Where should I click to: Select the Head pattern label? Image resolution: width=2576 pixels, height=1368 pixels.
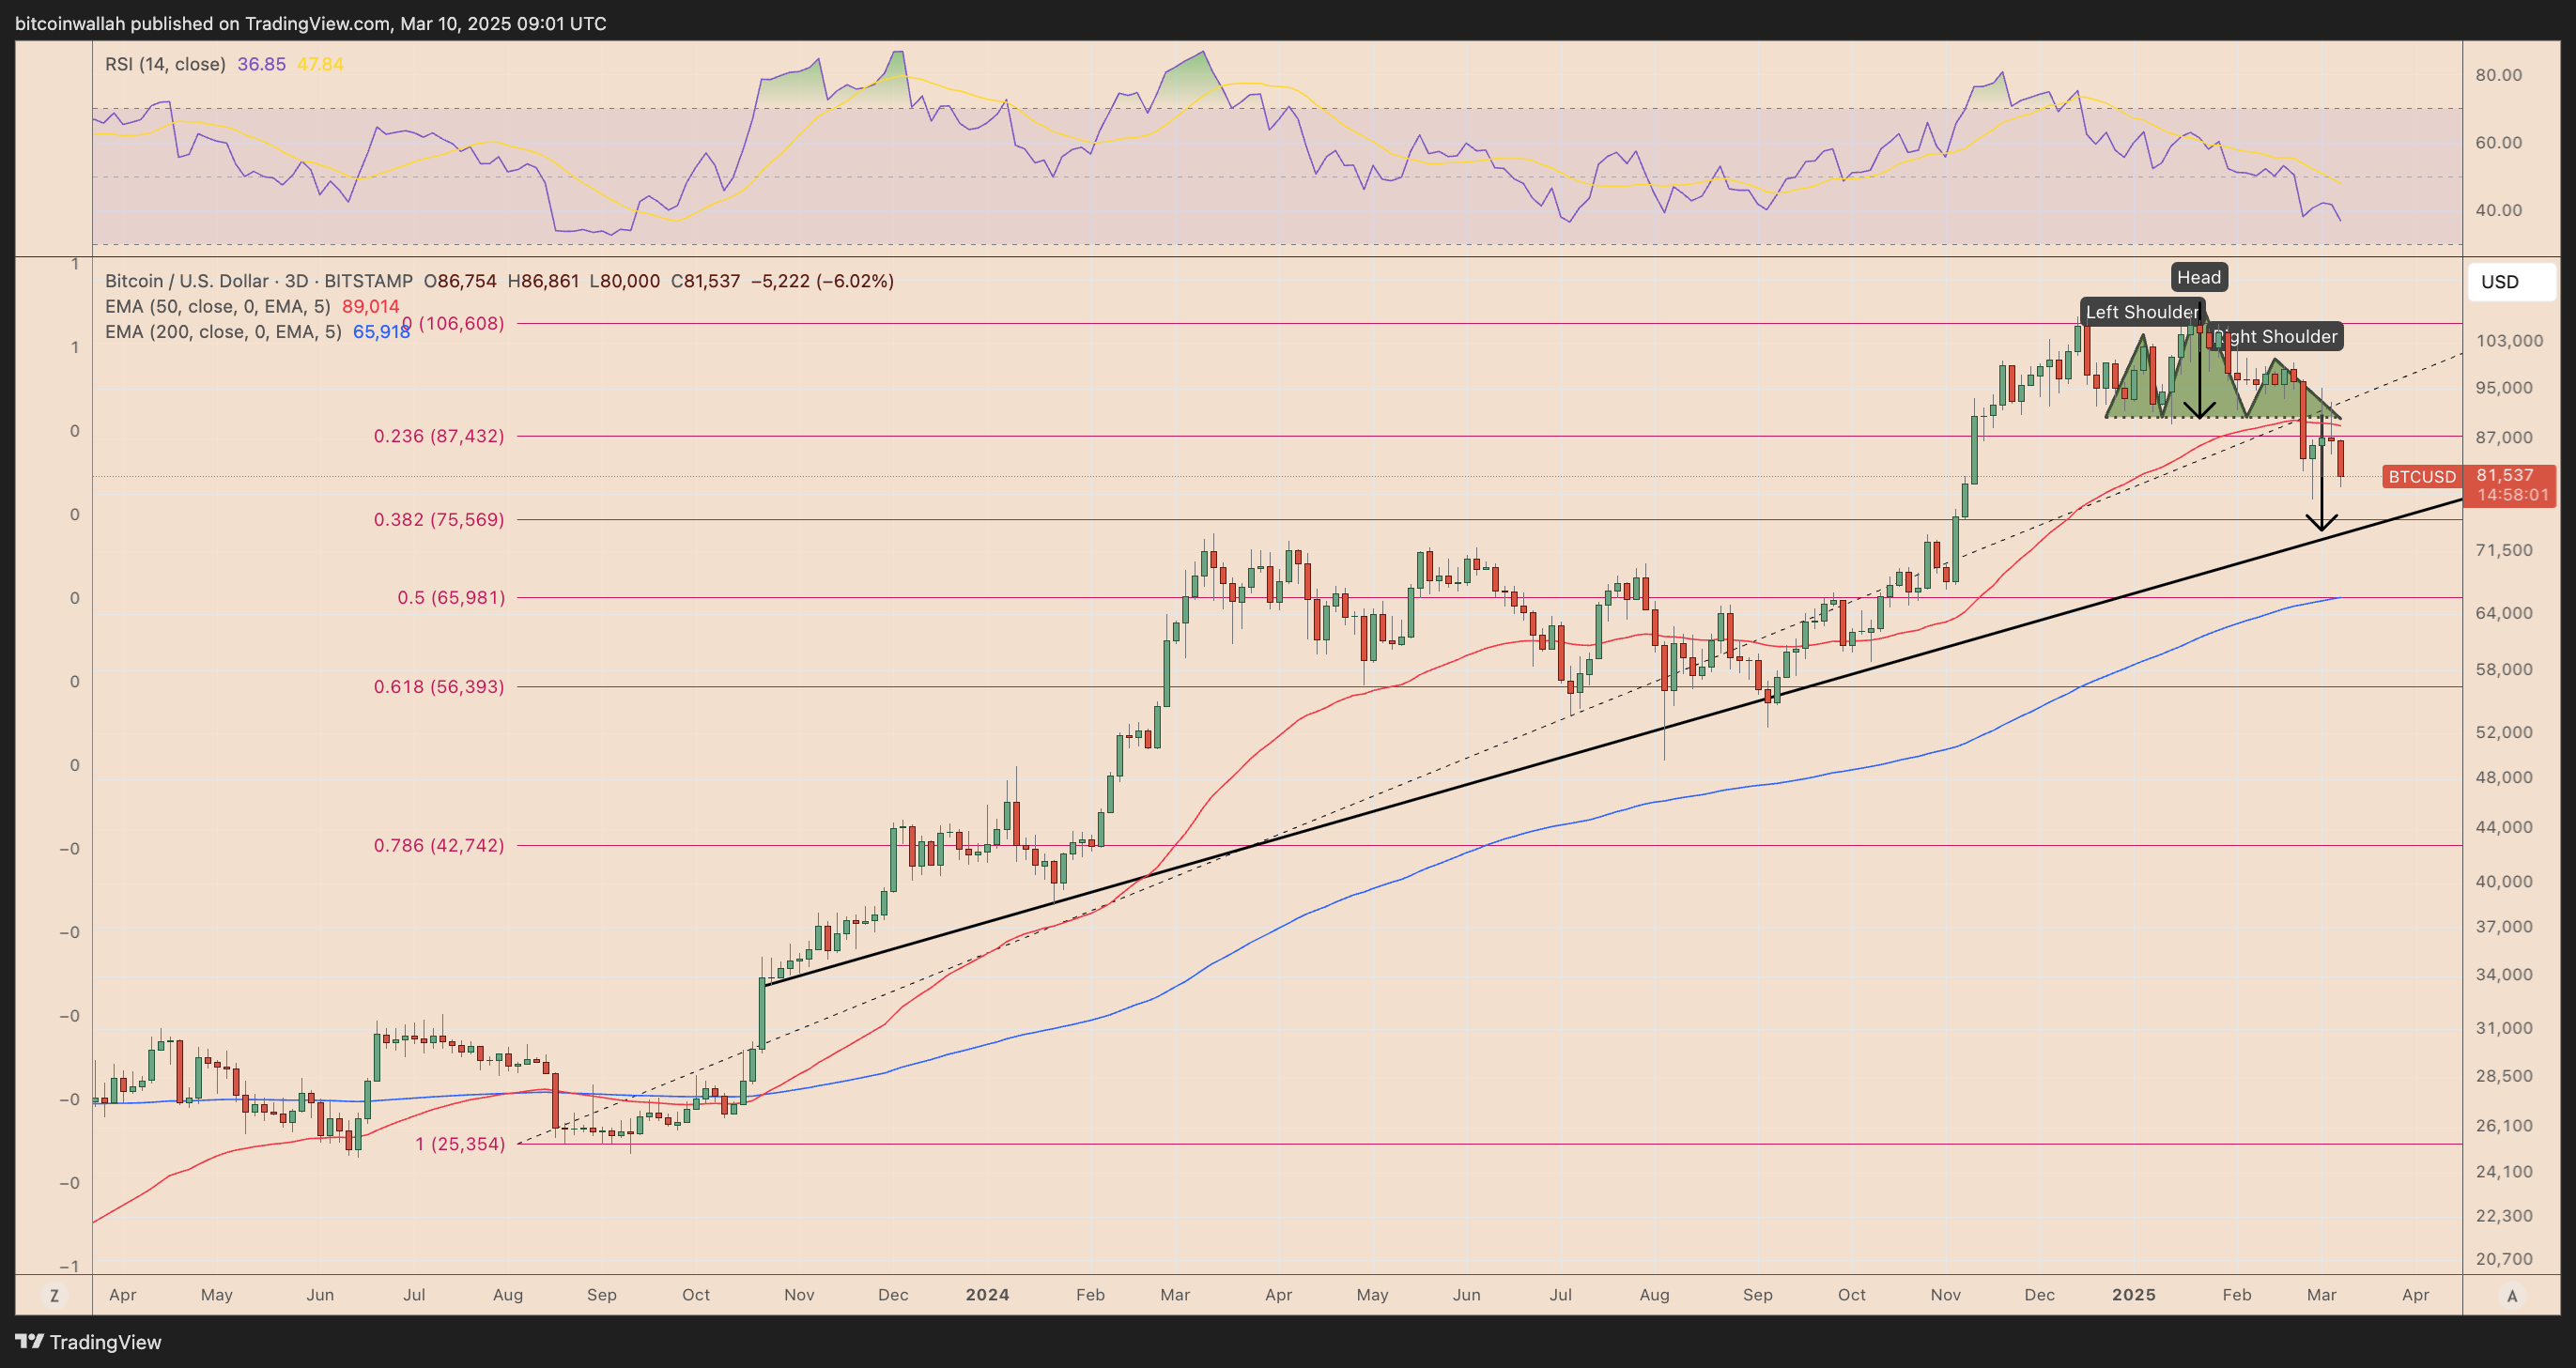click(2198, 278)
